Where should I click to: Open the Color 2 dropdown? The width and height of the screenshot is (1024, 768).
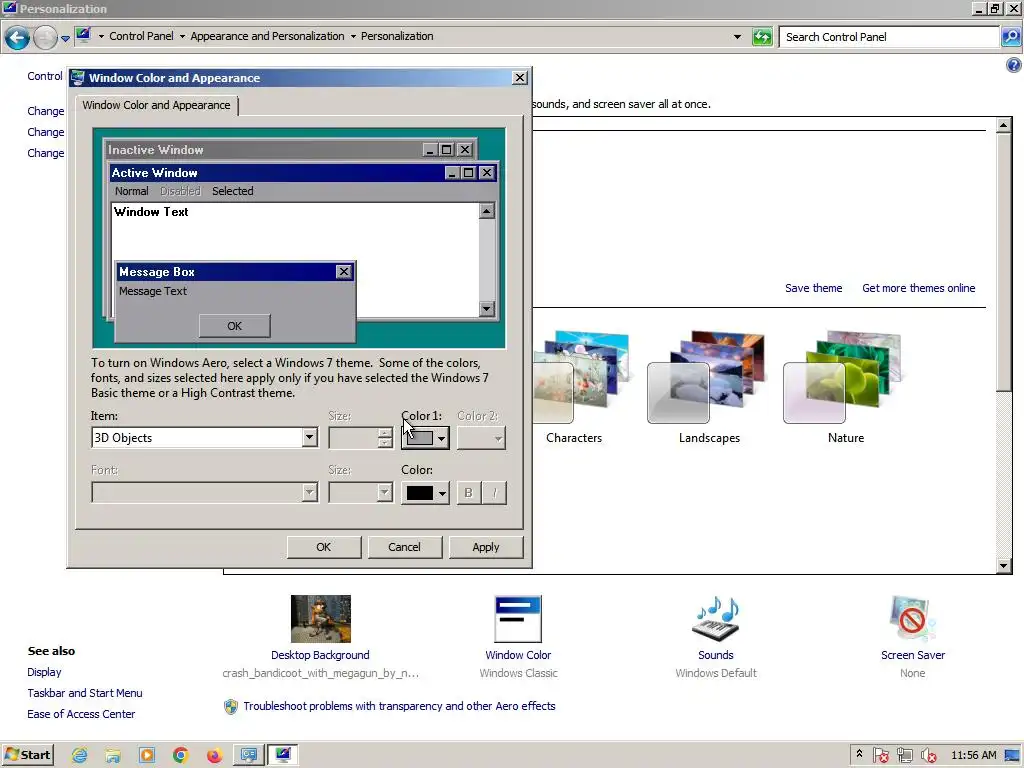pyautogui.click(x=481, y=438)
